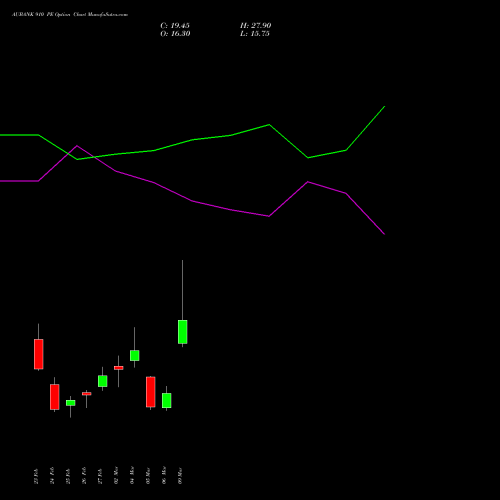
Task: Click the green candle above 04 Mar
Action: [x=135, y=355]
